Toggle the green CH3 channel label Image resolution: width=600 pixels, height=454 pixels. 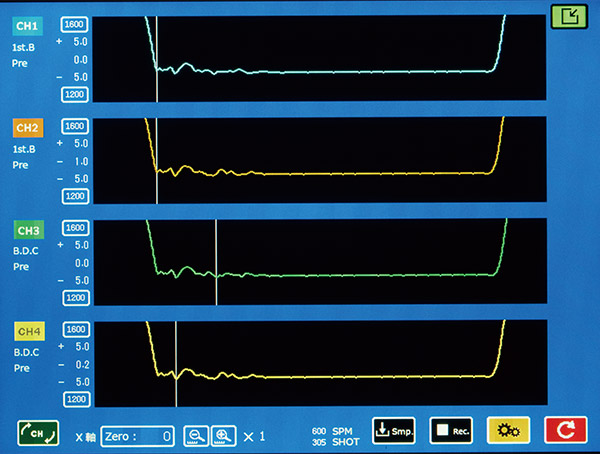(x=29, y=230)
